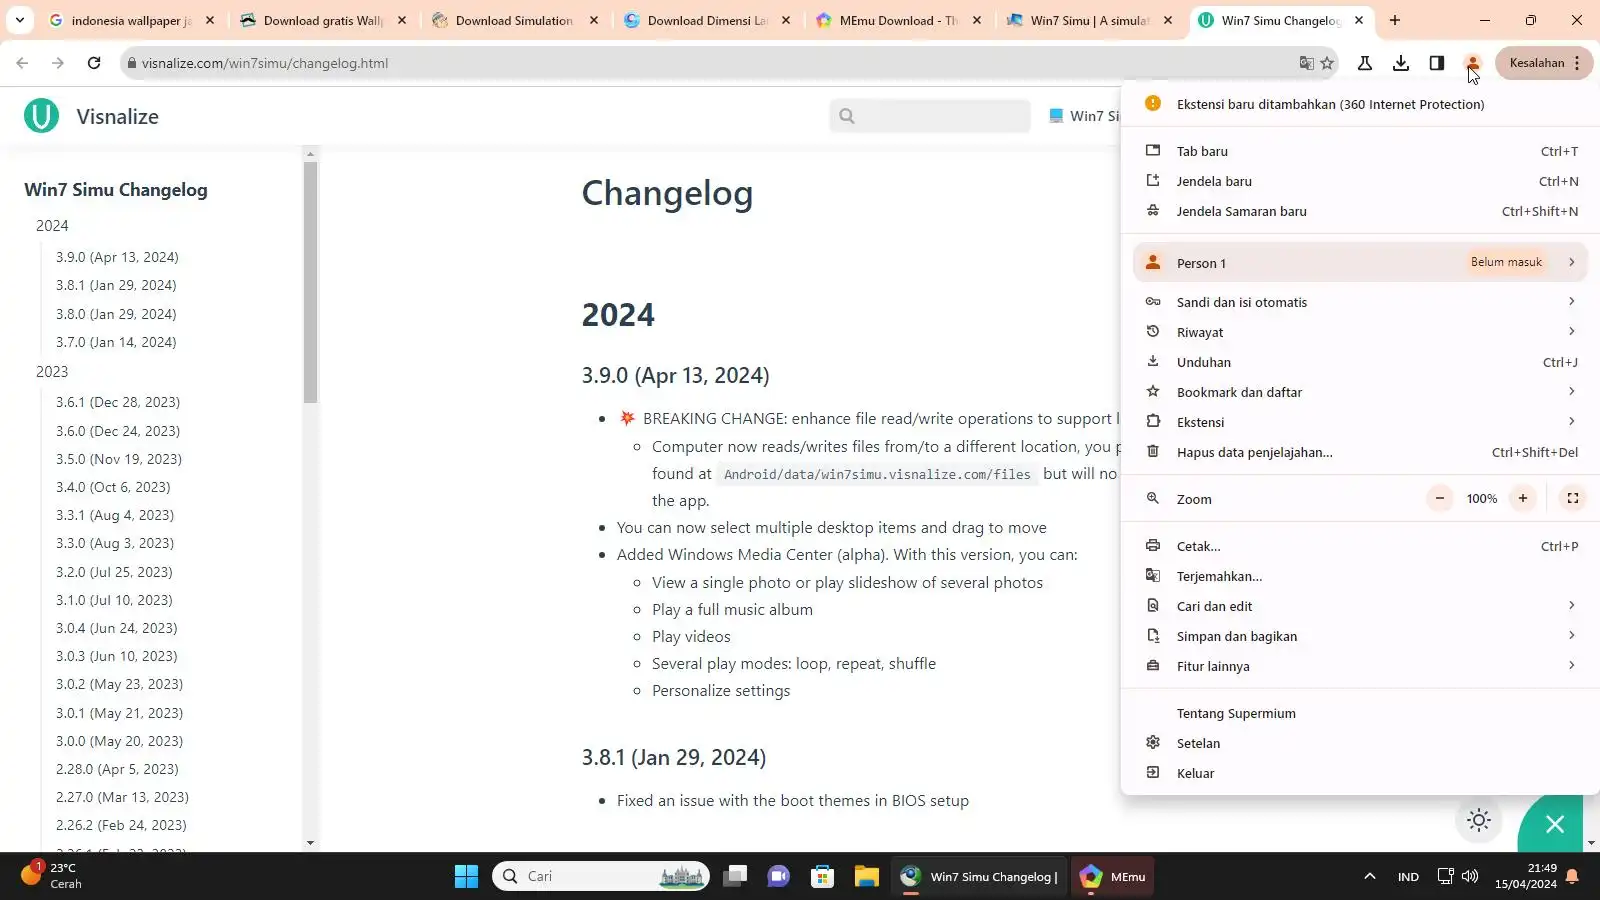Open File Explorer from taskbar

pyautogui.click(x=866, y=877)
